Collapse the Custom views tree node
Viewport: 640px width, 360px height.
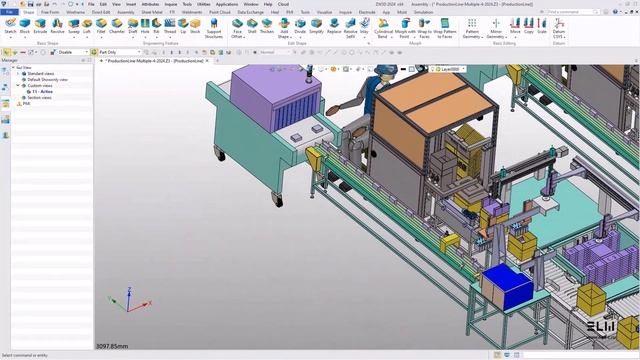point(18,86)
